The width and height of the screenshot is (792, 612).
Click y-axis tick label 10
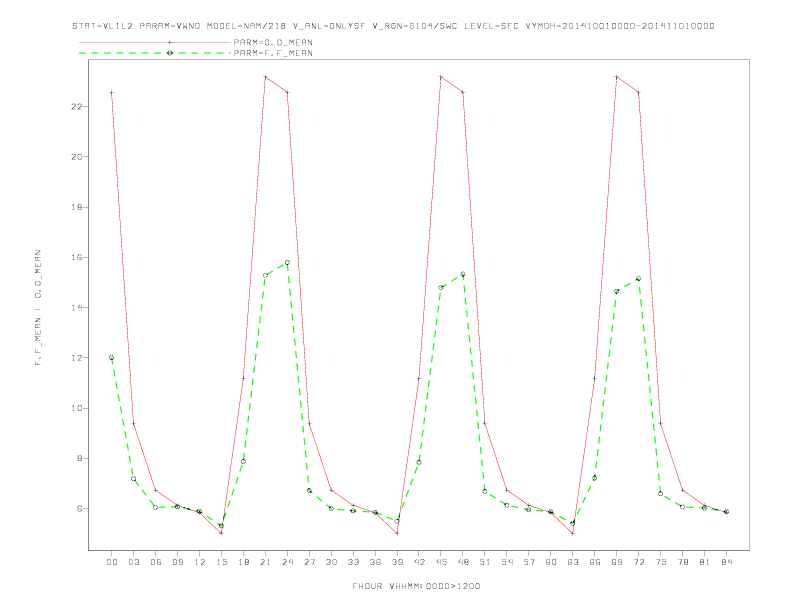(x=77, y=408)
